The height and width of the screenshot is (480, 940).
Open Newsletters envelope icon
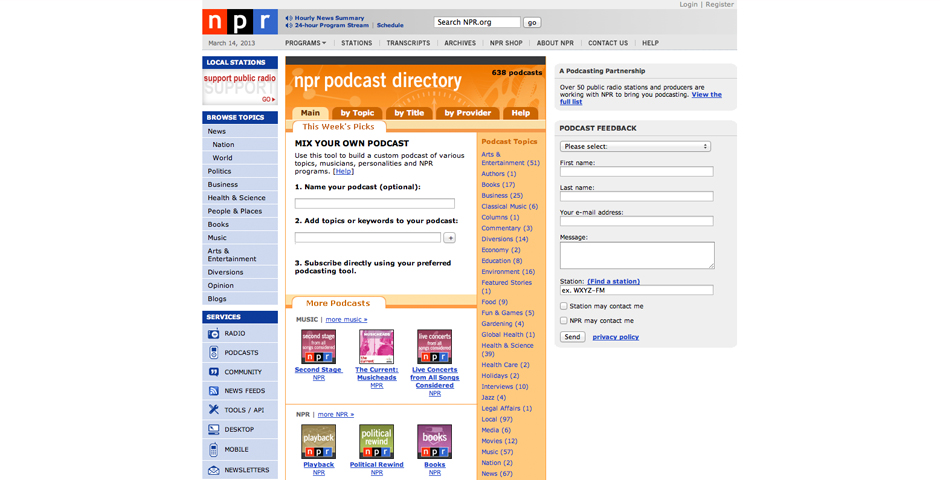(213, 470)
